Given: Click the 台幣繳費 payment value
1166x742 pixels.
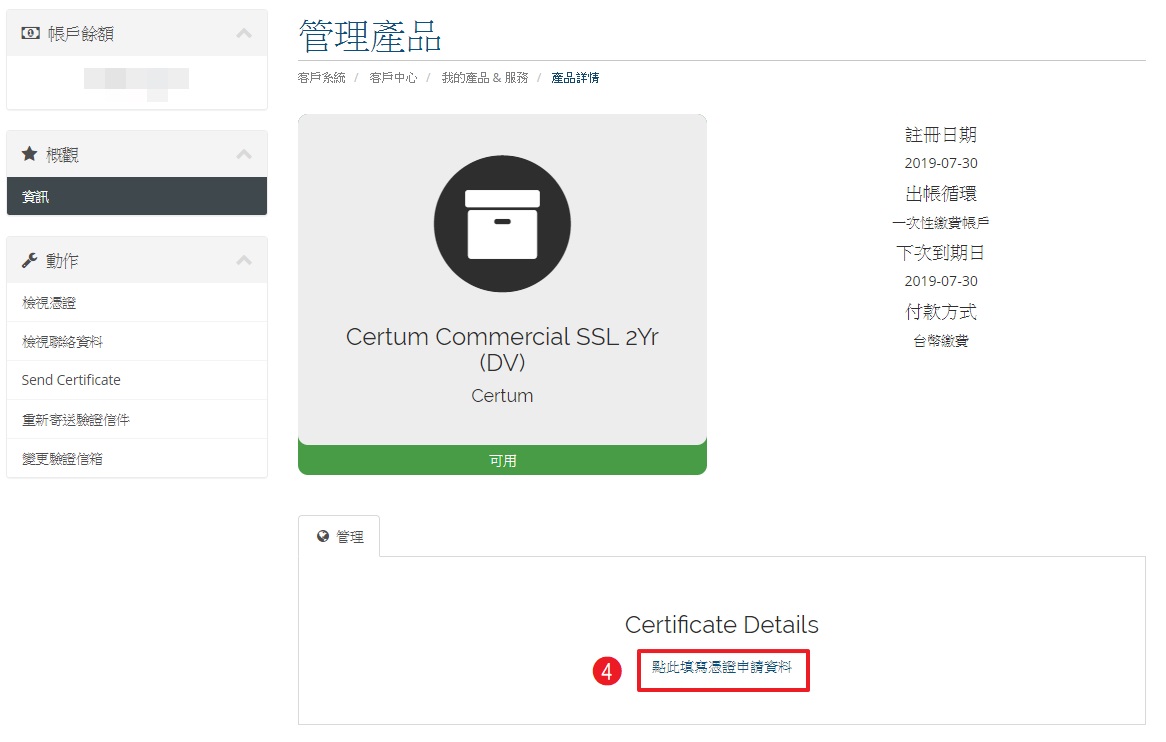Looking at the screenshot, I should point(941,341).
